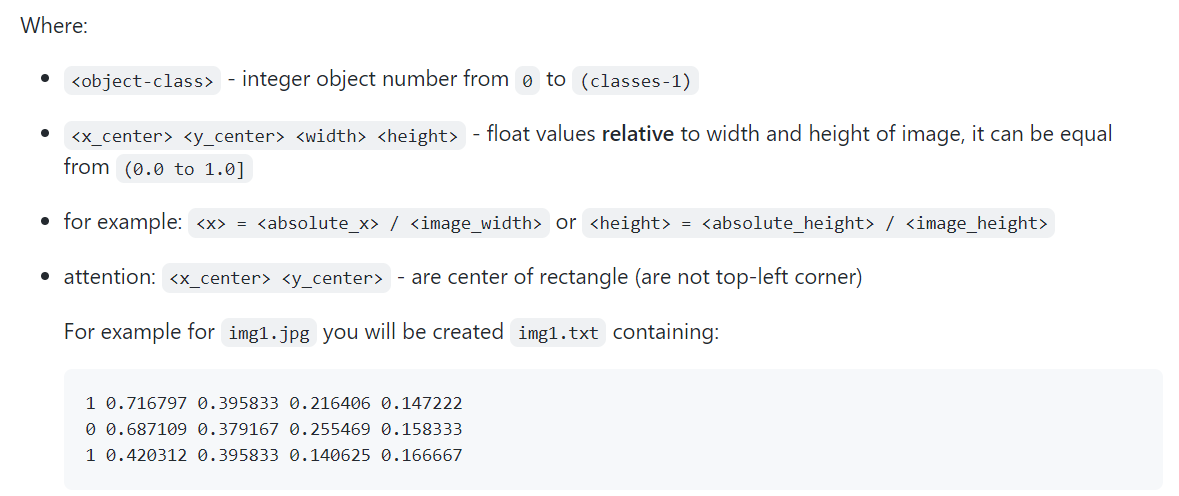Click the text float values
The width and height of the screenshot is (1179, 496).
pos(541,134)
